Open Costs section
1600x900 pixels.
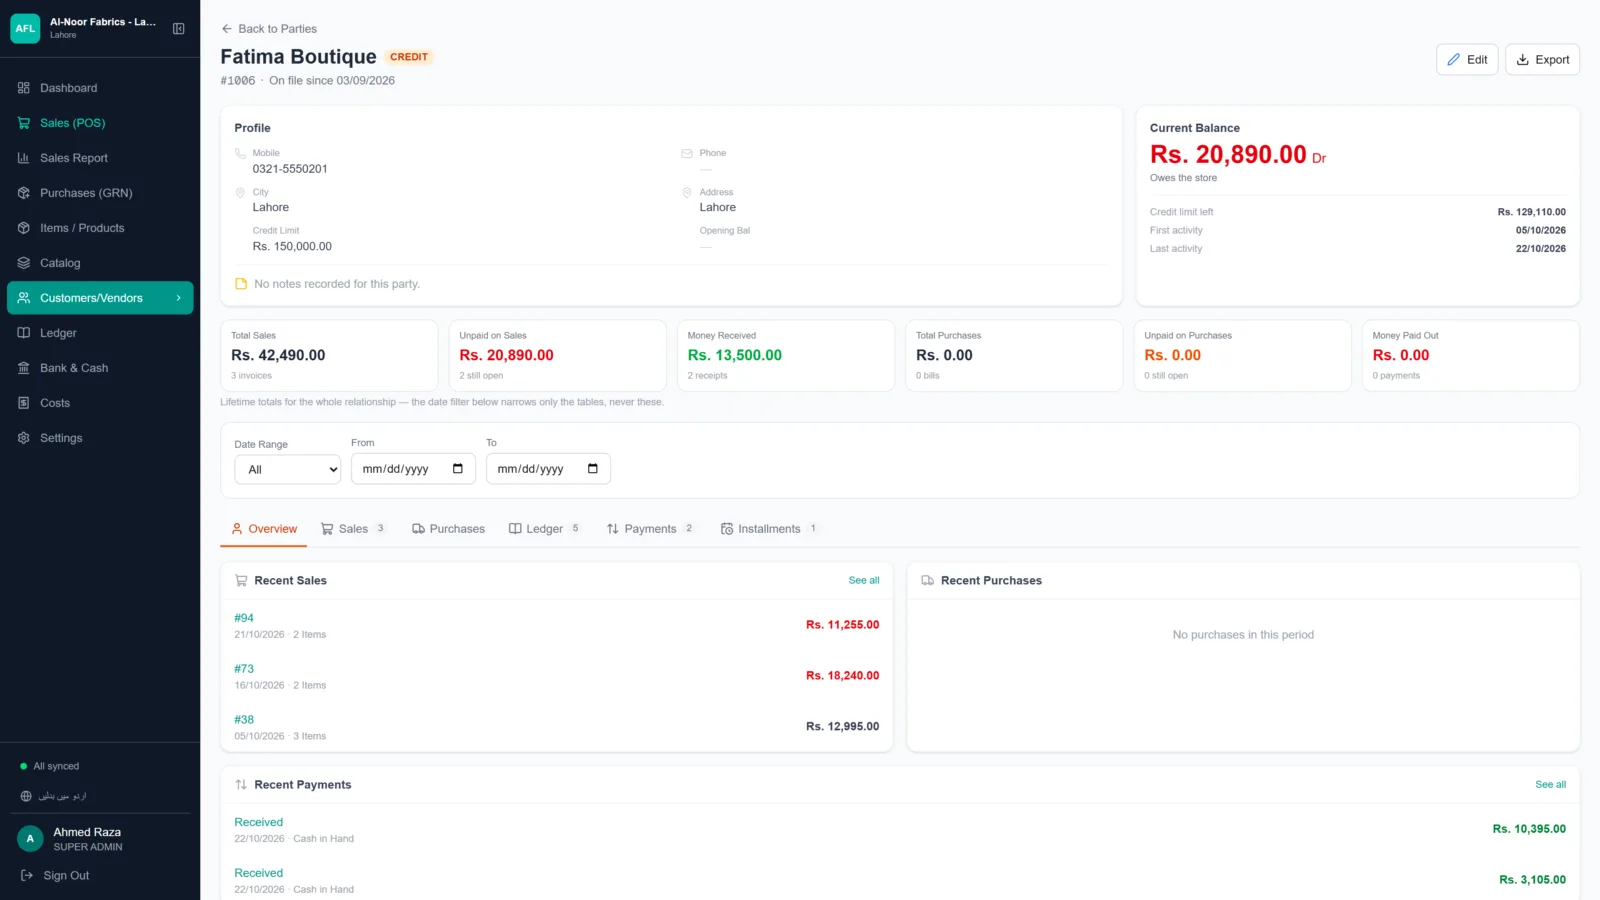click(x=100, y=403)
